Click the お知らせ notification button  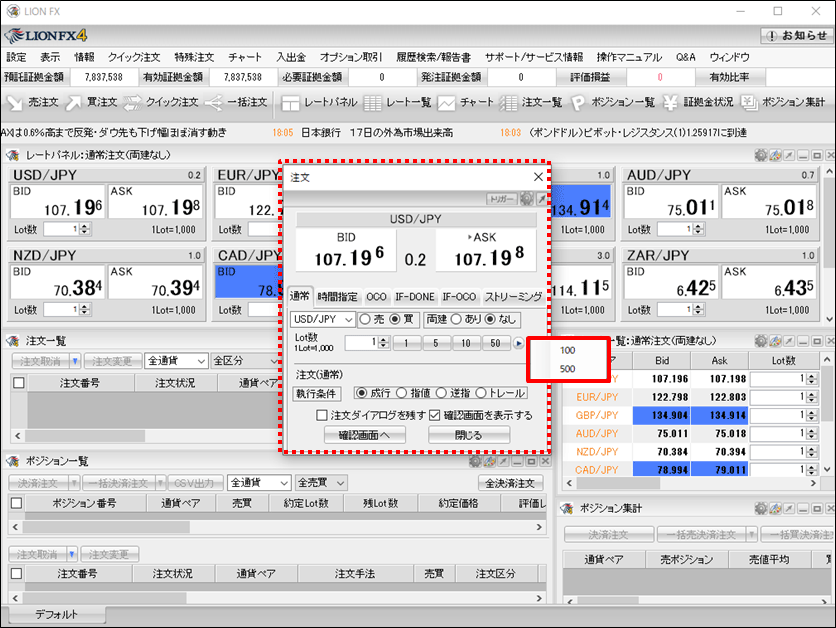pyautogui.click(x=797, y=35)
